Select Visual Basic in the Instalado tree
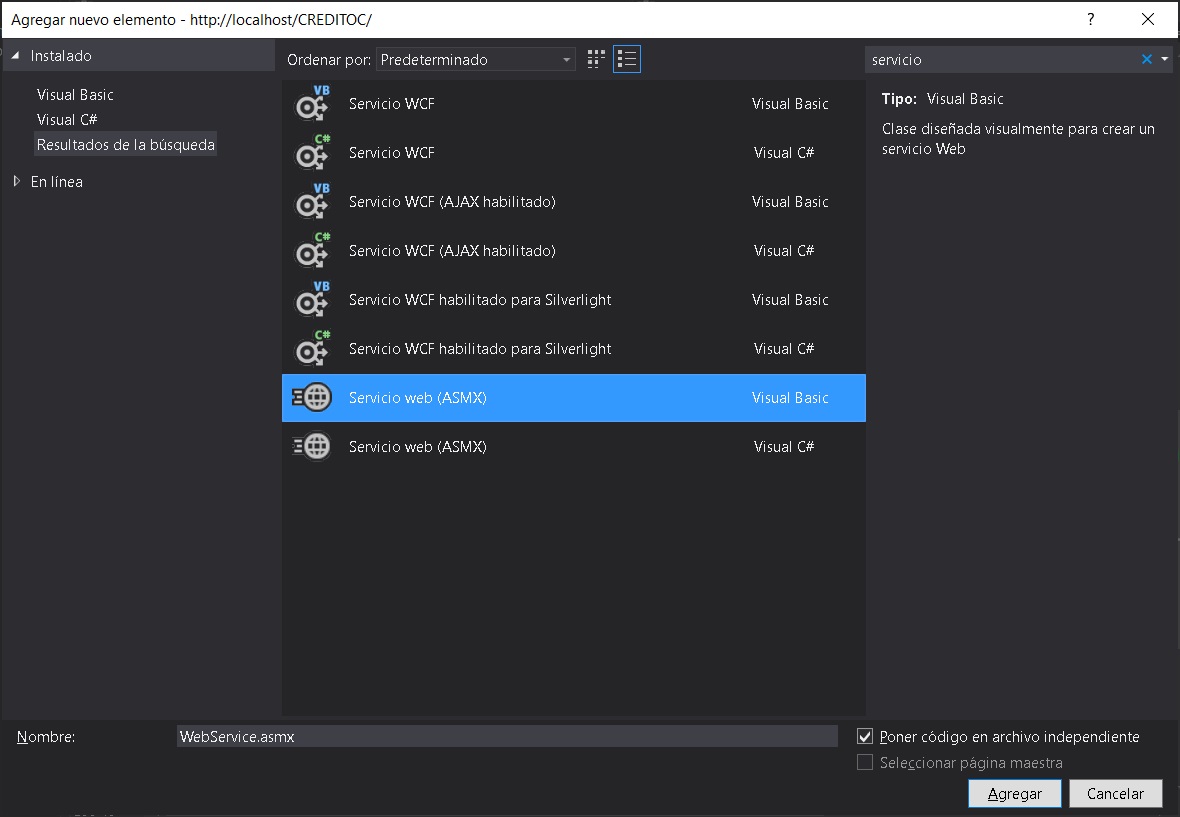The height and width of the screenshot is (817, 1180). [75, 95]
